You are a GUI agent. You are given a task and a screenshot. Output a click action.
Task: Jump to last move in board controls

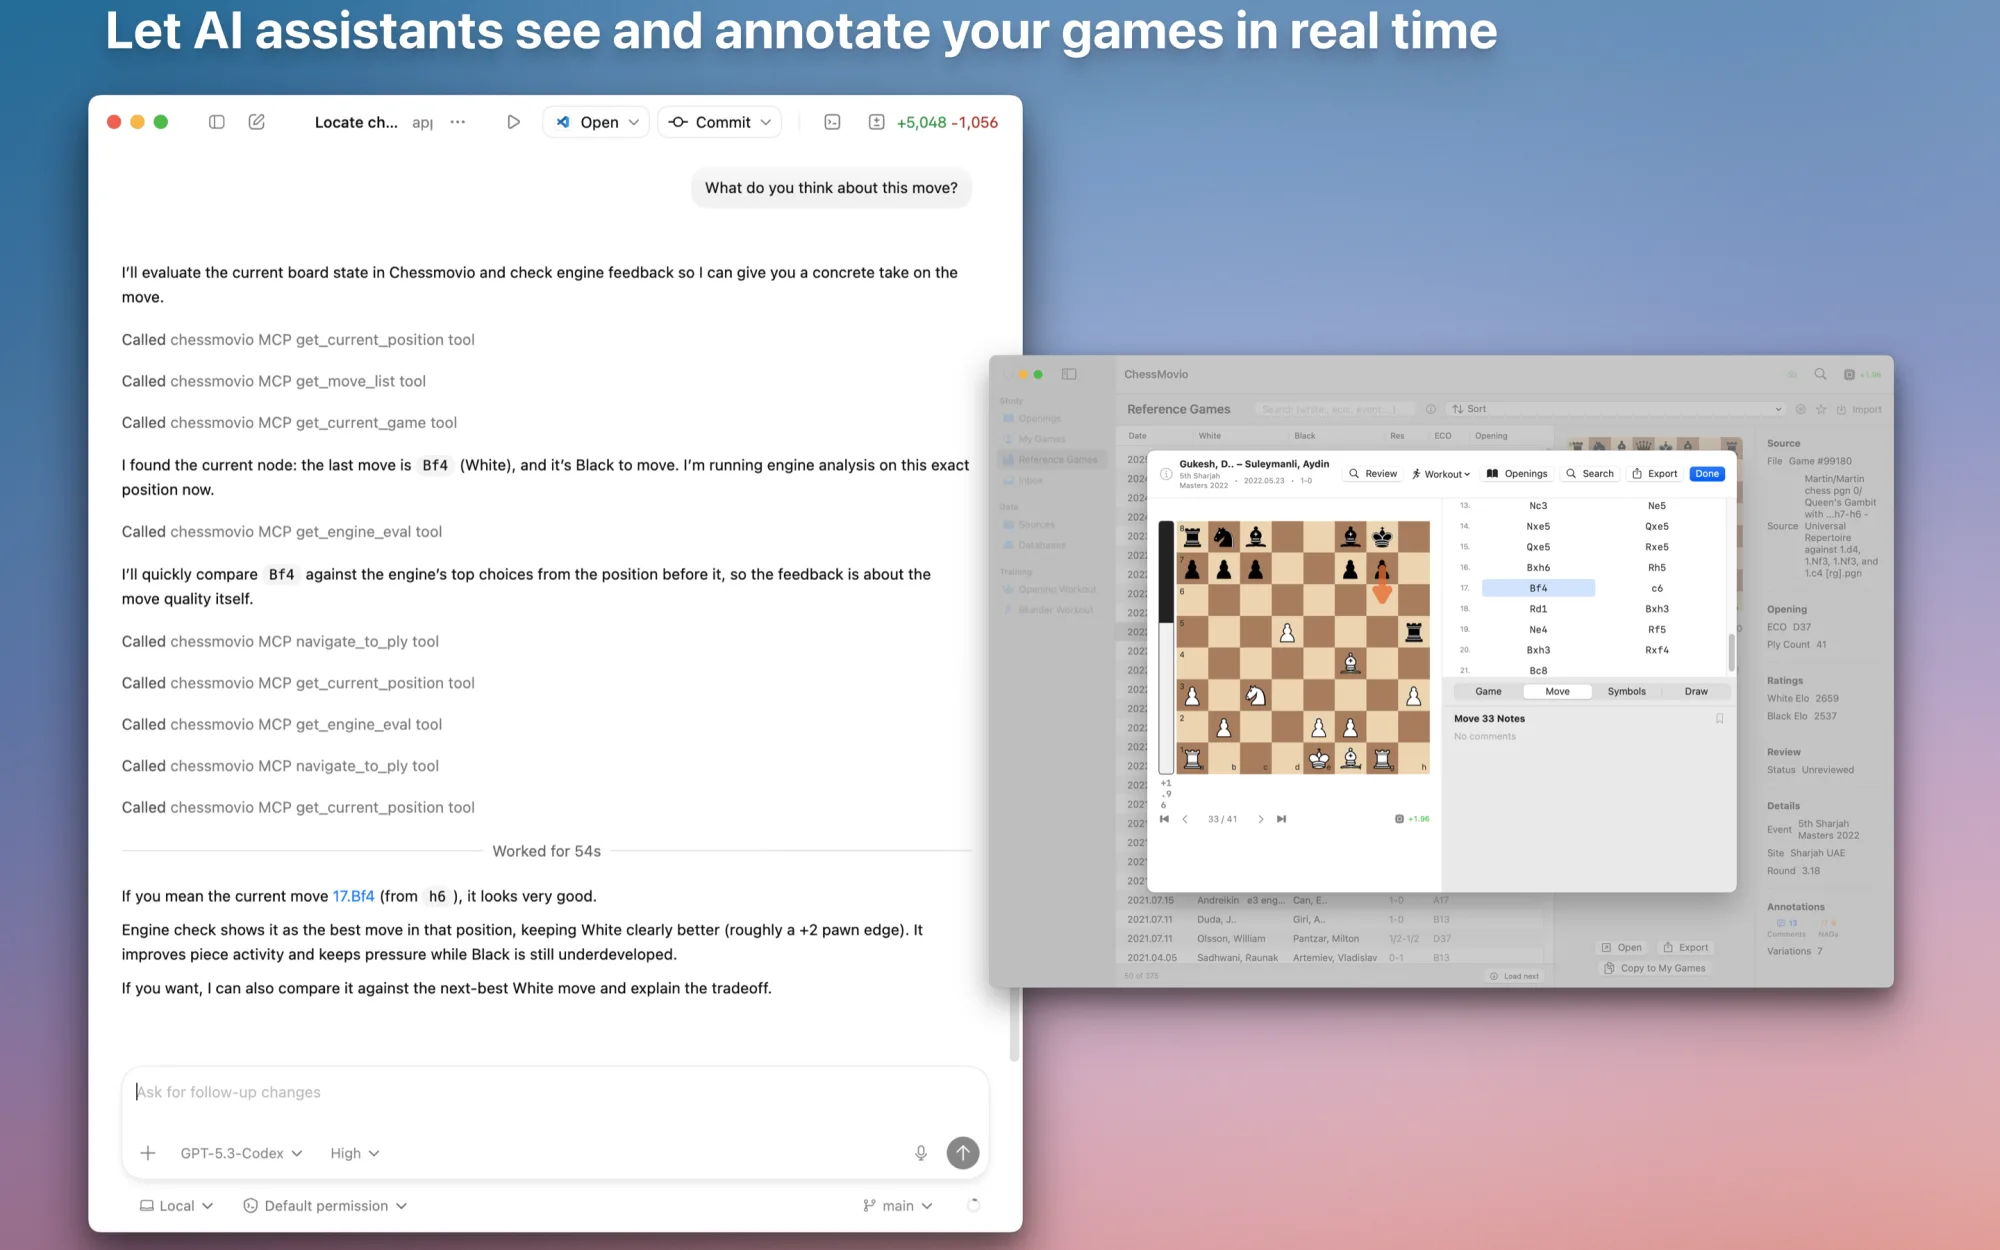tap(1281, 819)
